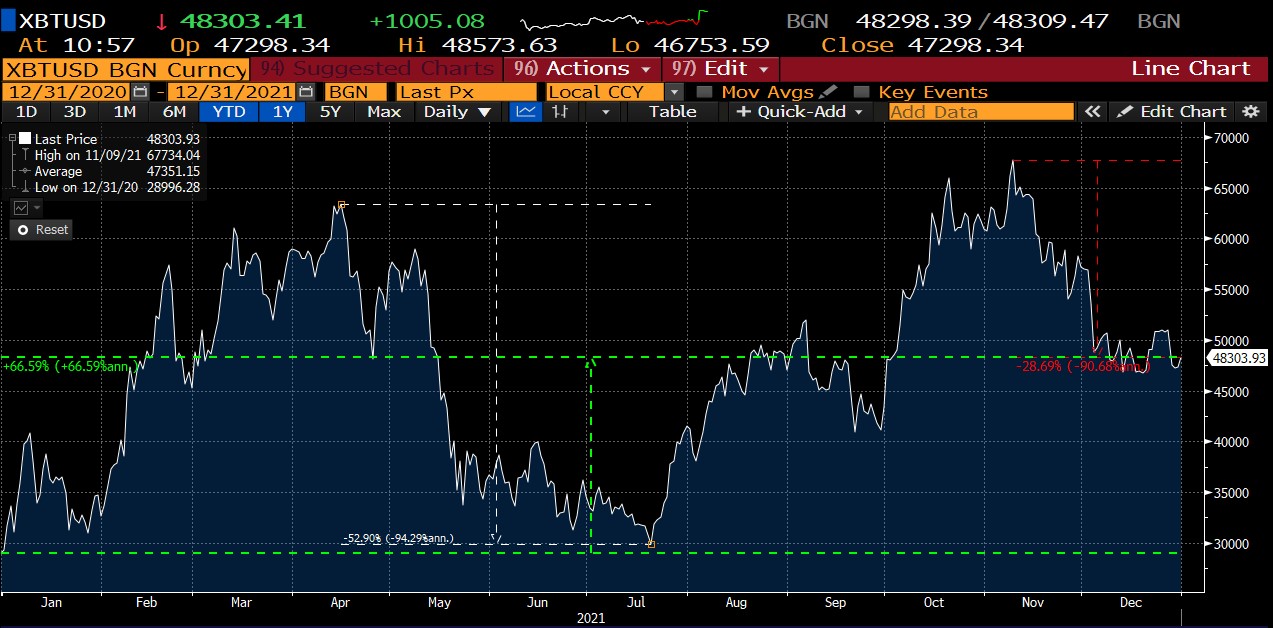Click the BGN pricing source field
Screen dimensions: 1273x628
355,91
